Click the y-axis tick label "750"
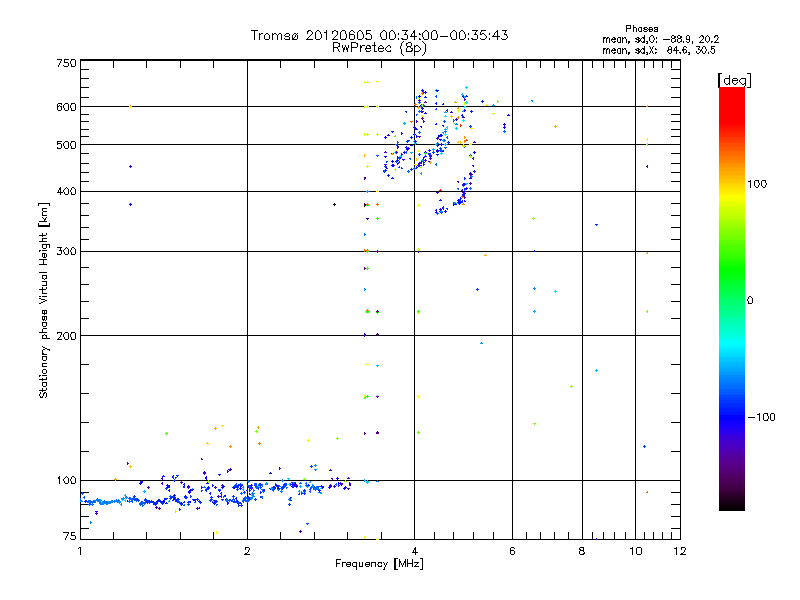 point(67,63)
